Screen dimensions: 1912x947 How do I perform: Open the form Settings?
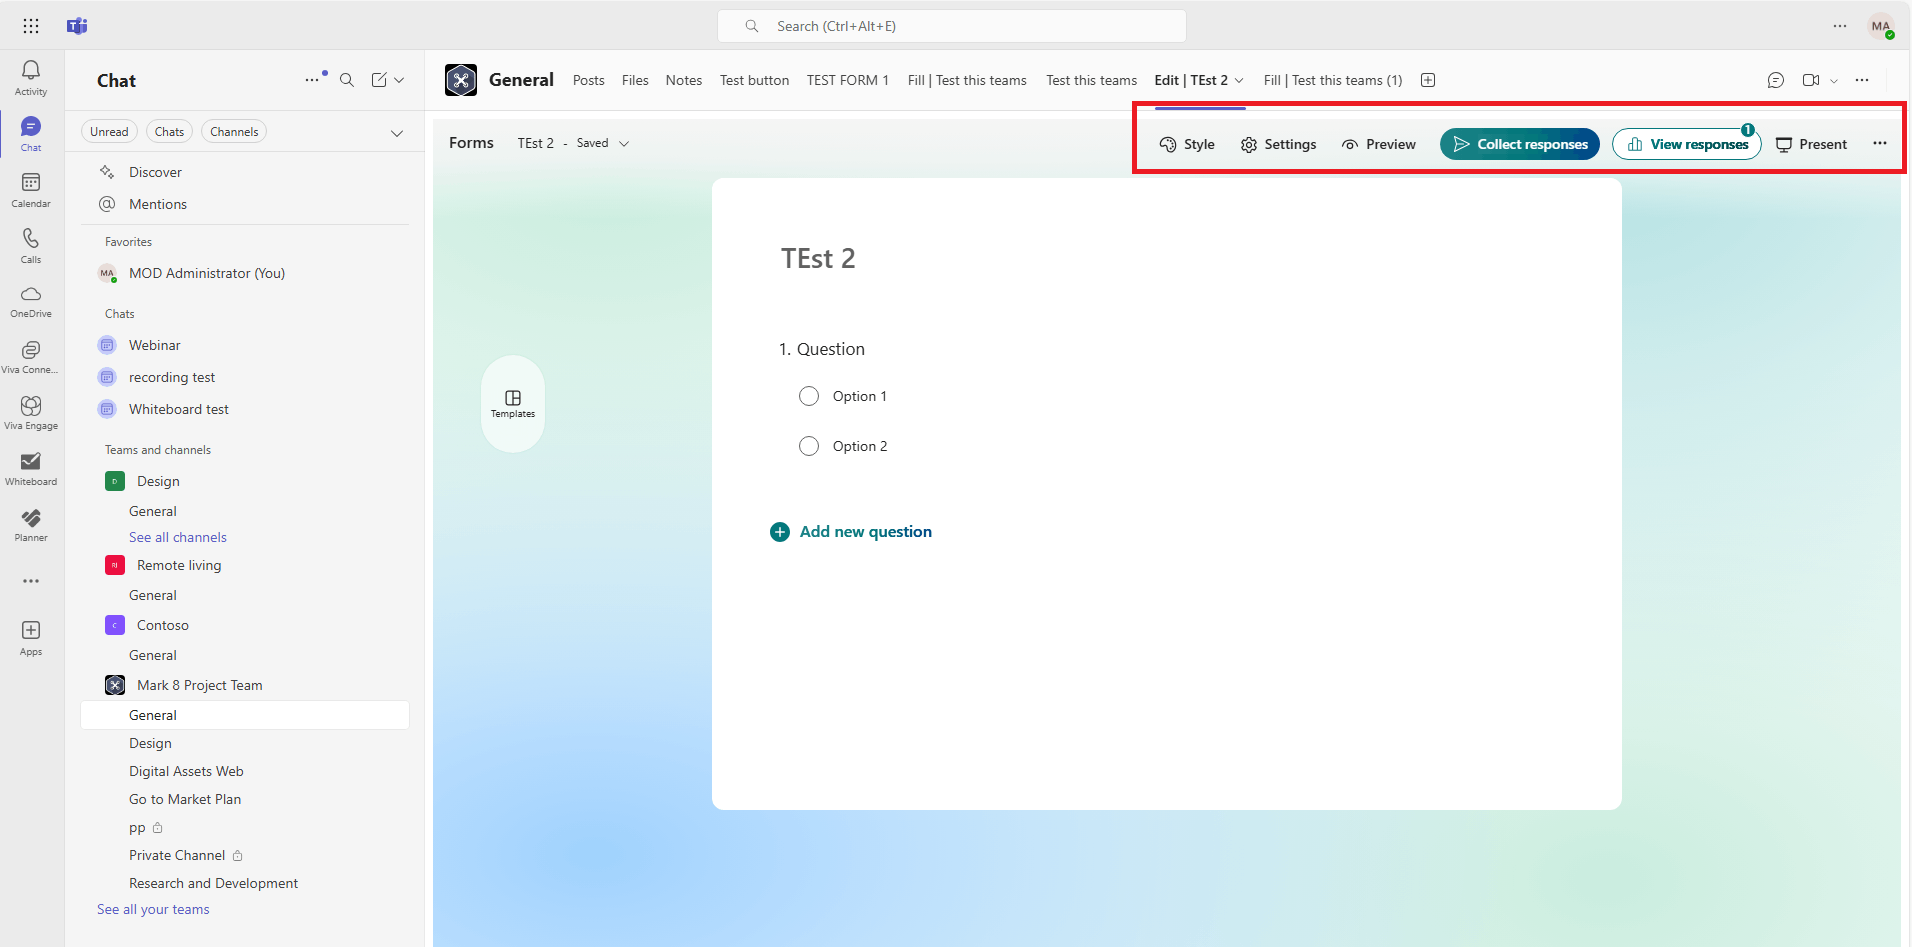(1278, 144)
